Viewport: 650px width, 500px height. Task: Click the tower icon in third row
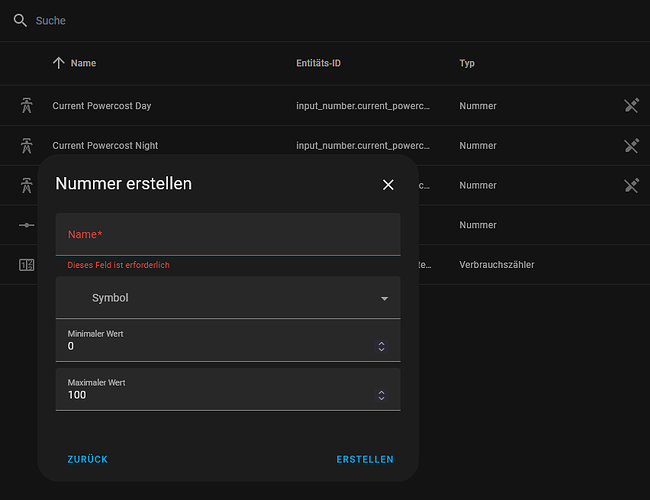click(x=27, y=185)
